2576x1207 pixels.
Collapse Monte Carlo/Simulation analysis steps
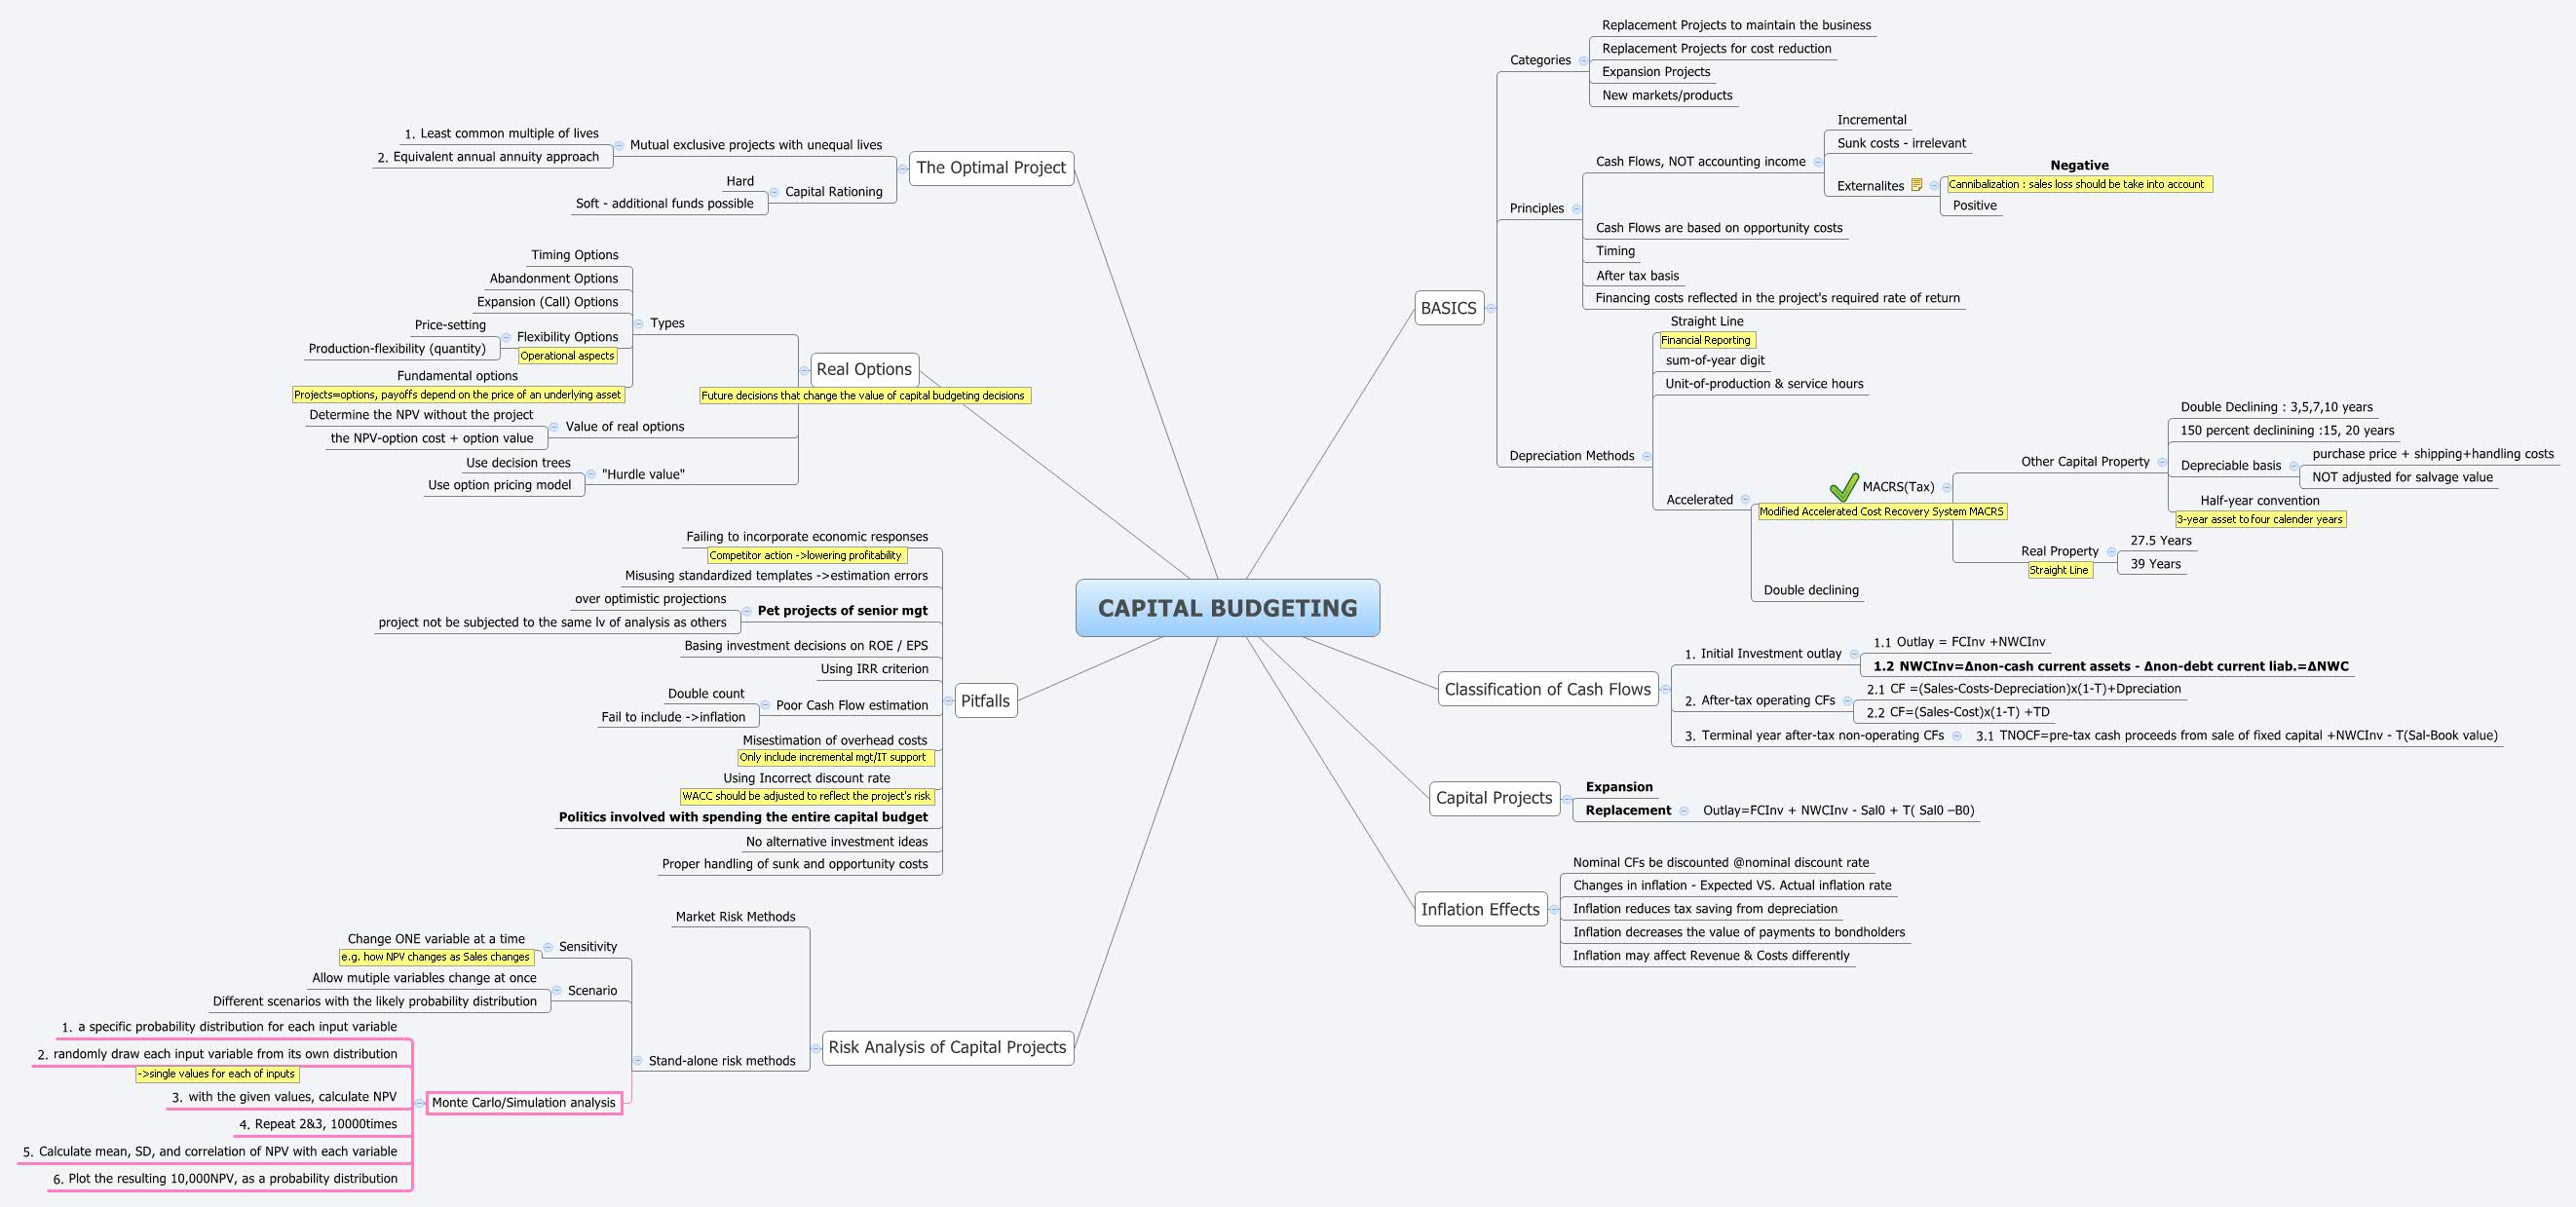point(420,1103)
